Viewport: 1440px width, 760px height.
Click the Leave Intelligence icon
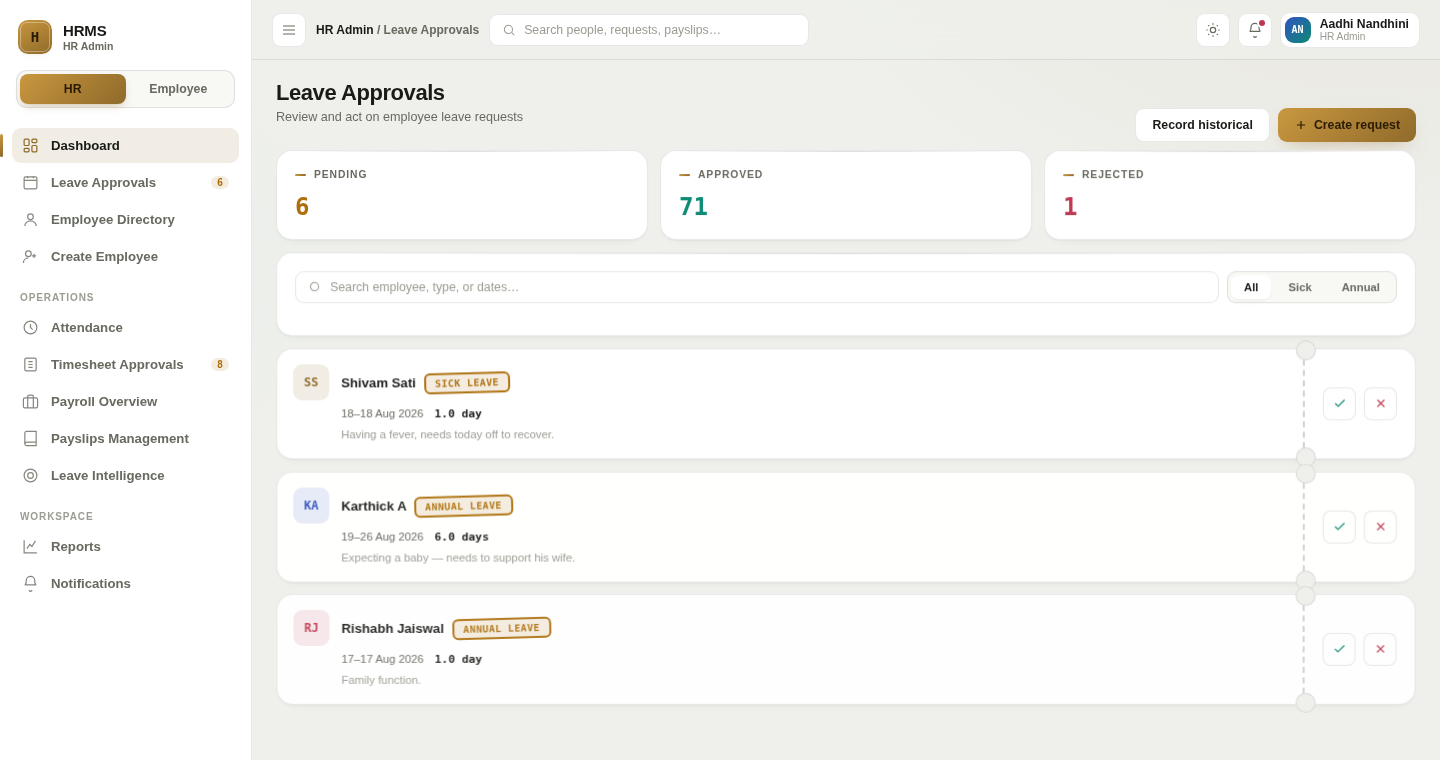pyautogui.click(x=31, y=476)
